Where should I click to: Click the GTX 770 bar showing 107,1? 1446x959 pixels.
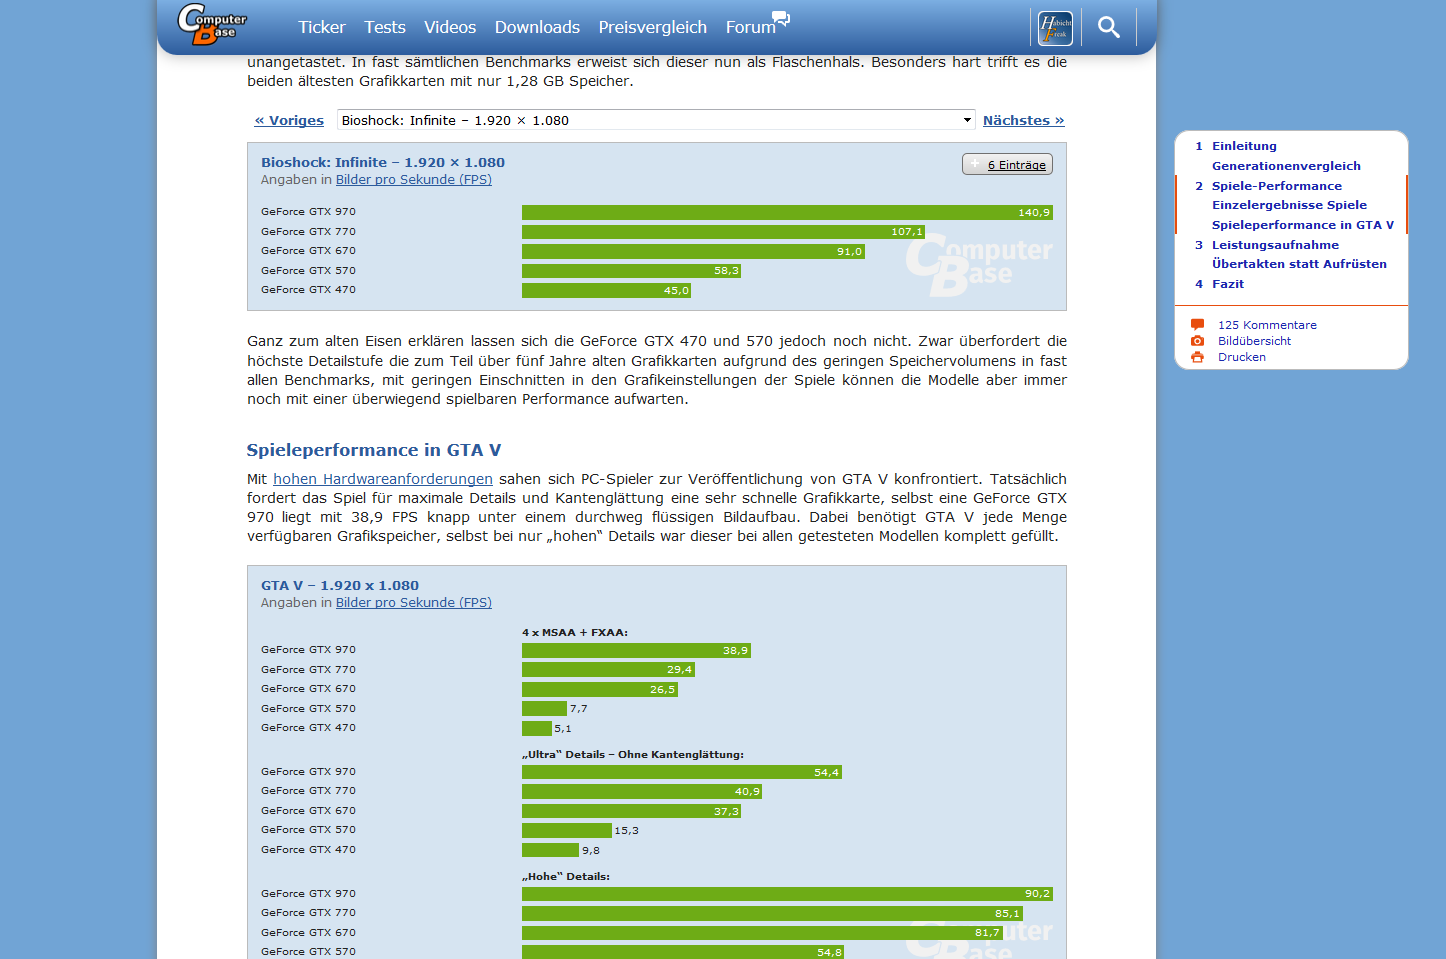[724, 232]
